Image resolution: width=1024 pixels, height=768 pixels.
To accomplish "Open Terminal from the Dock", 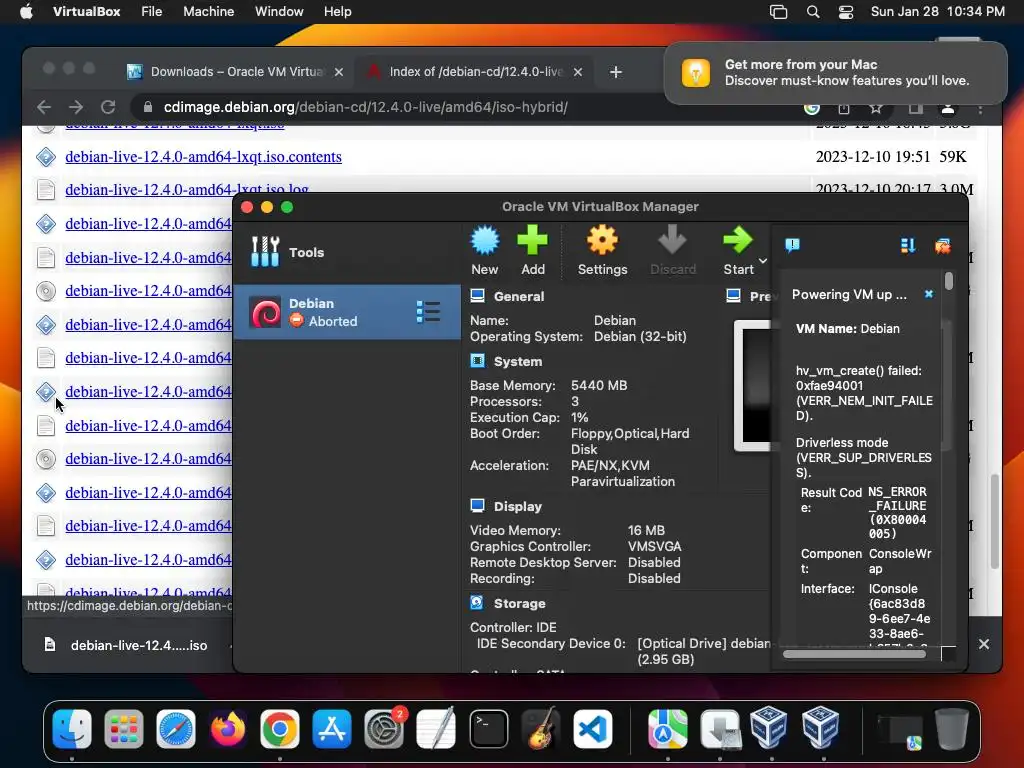I will pos(488,729).
